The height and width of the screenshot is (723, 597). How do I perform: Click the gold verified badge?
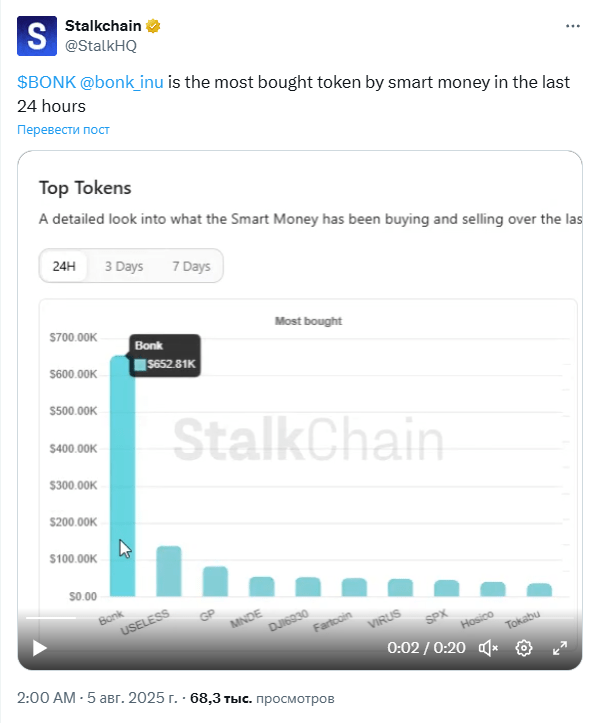pyautogui.click(x=153, y=26)
